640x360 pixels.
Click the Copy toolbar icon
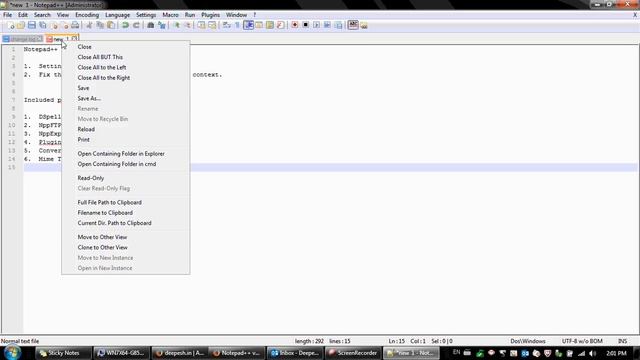[100, 25]
